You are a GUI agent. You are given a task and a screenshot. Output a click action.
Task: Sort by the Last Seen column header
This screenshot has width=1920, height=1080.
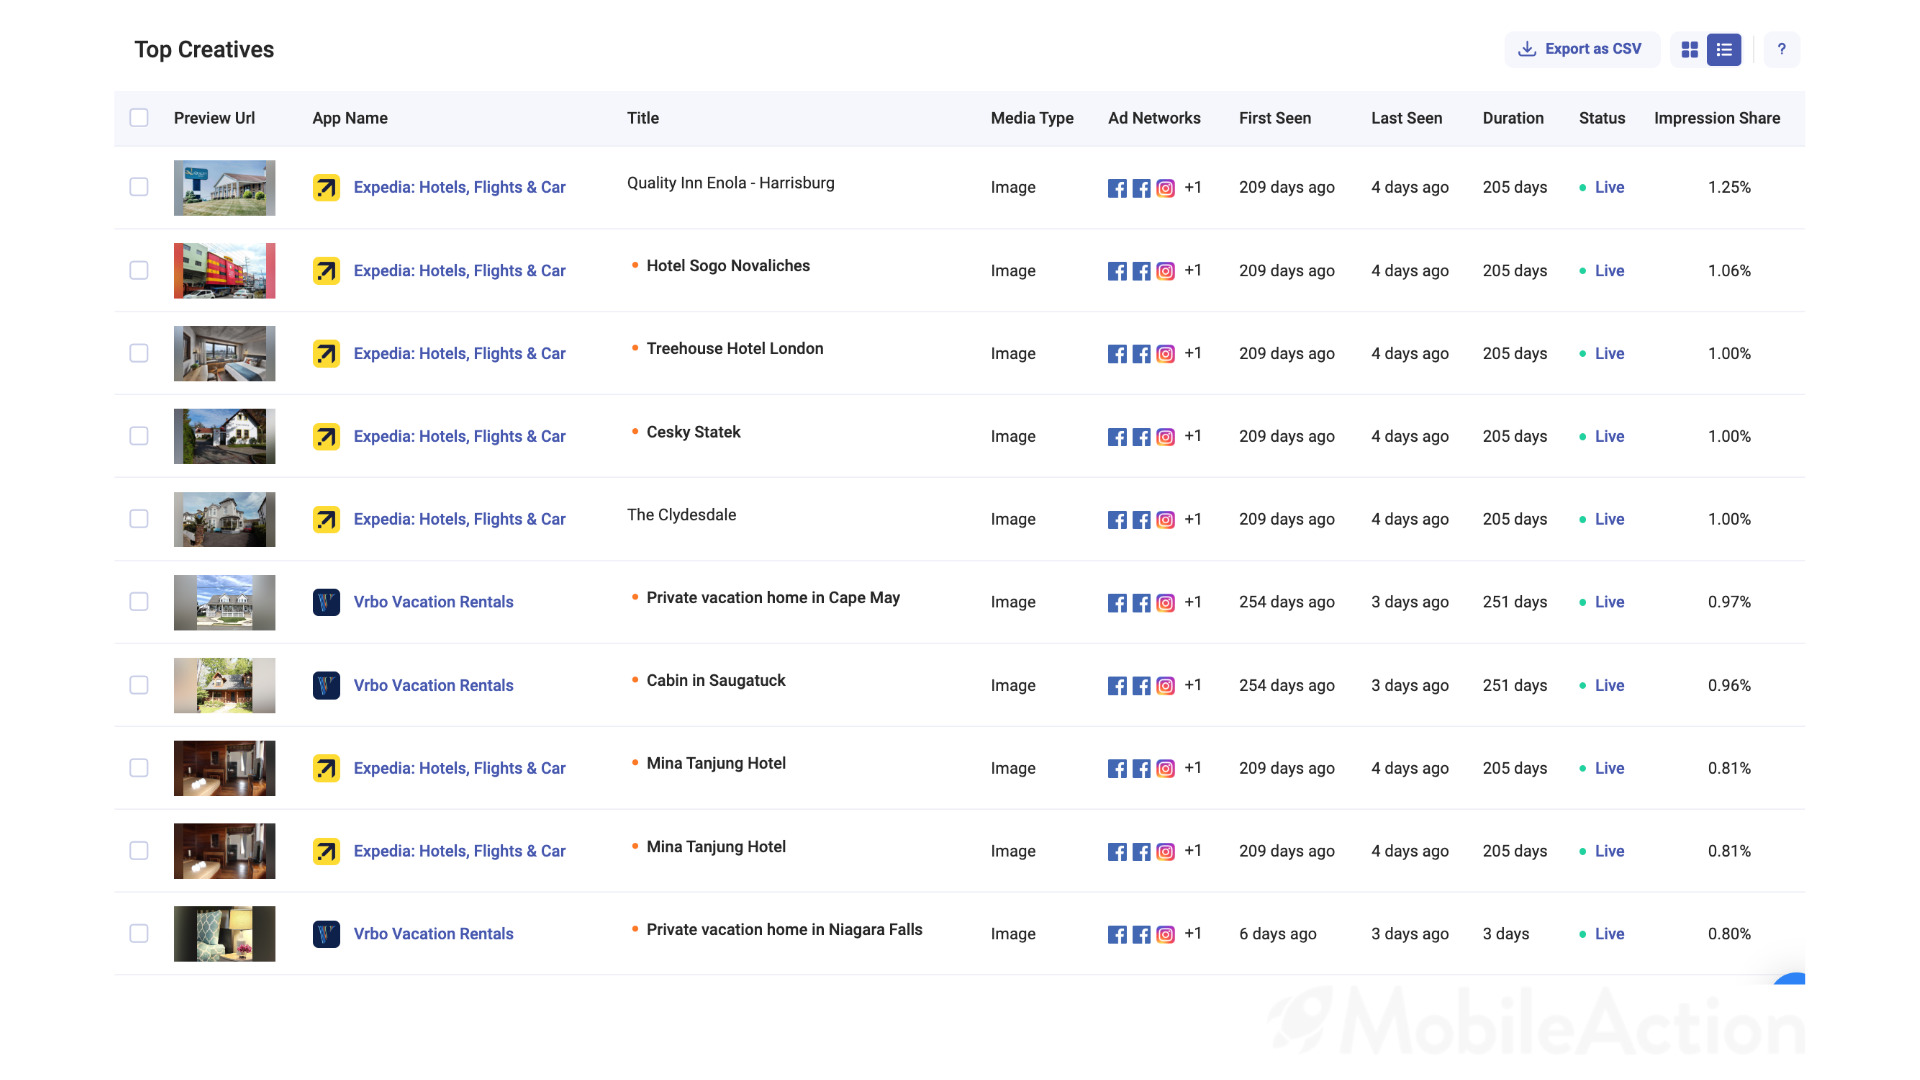point(1406,118)
